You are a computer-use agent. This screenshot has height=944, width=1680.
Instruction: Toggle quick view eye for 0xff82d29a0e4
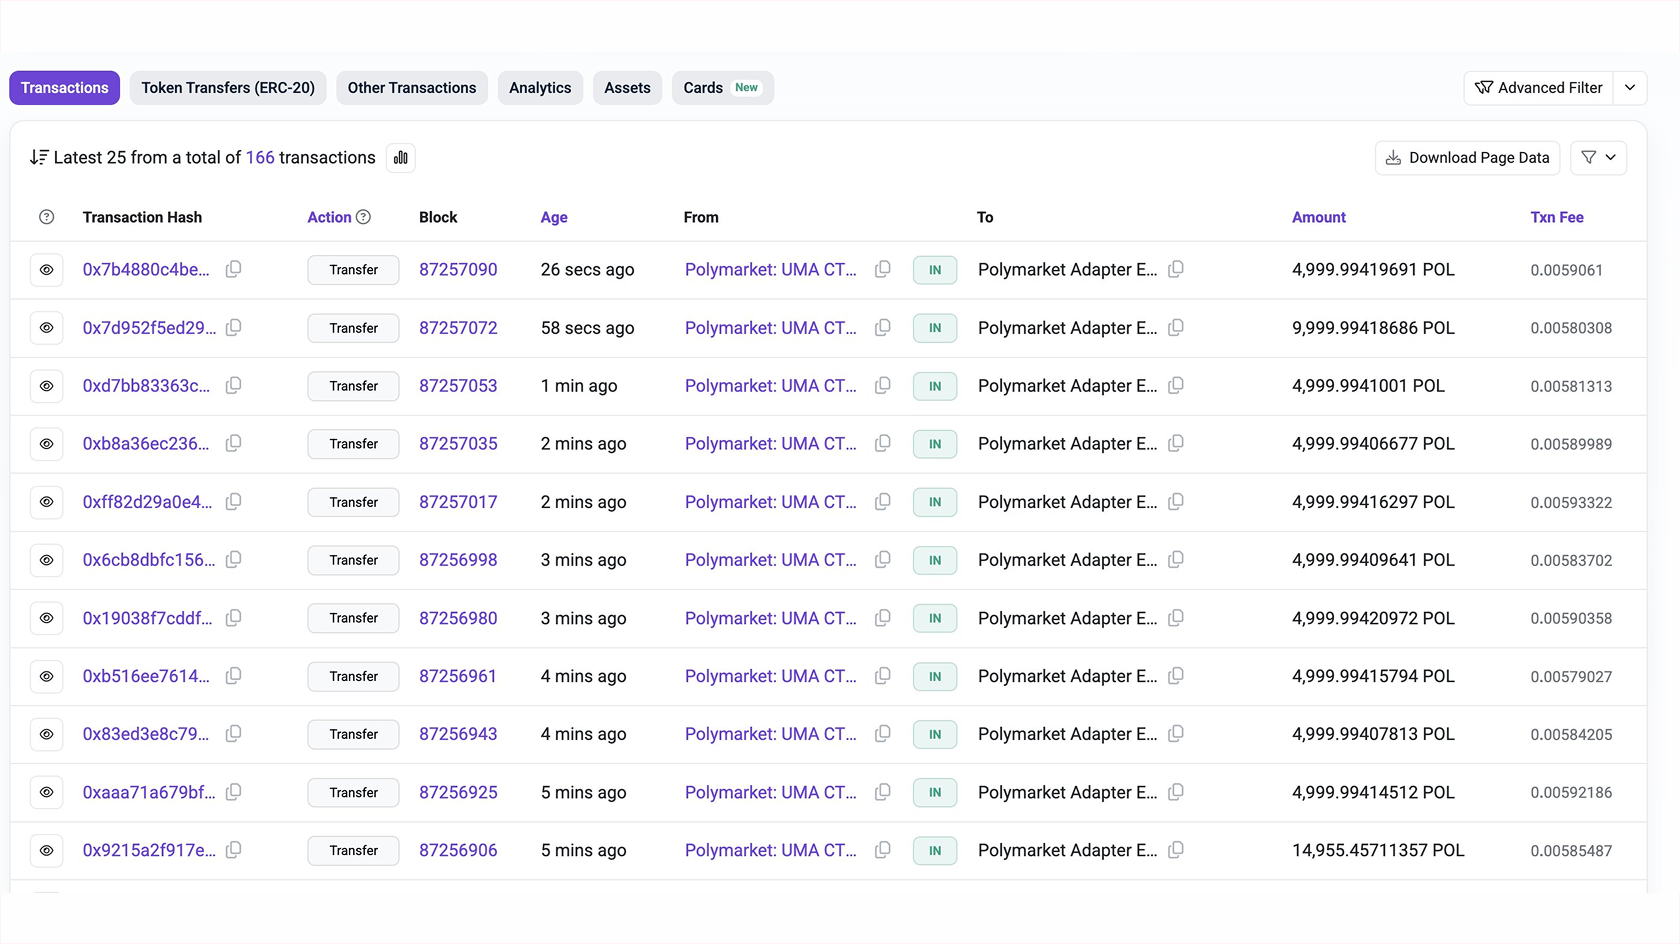tap(46, 502)
